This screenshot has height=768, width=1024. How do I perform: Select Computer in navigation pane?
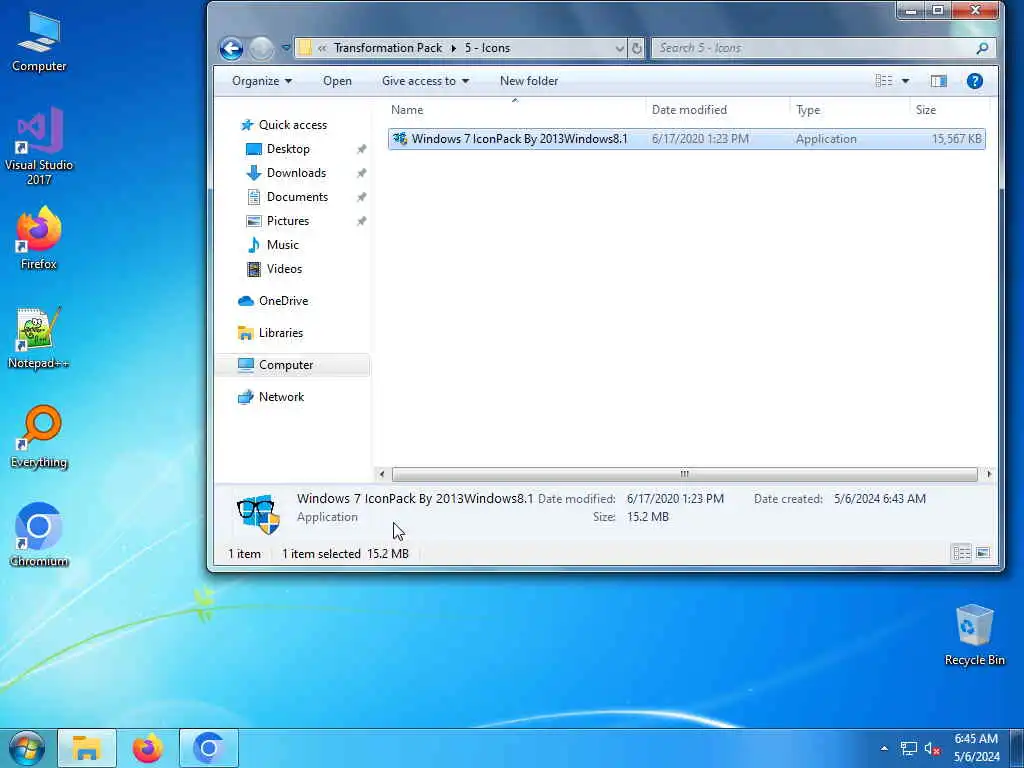tap(292, 365)
